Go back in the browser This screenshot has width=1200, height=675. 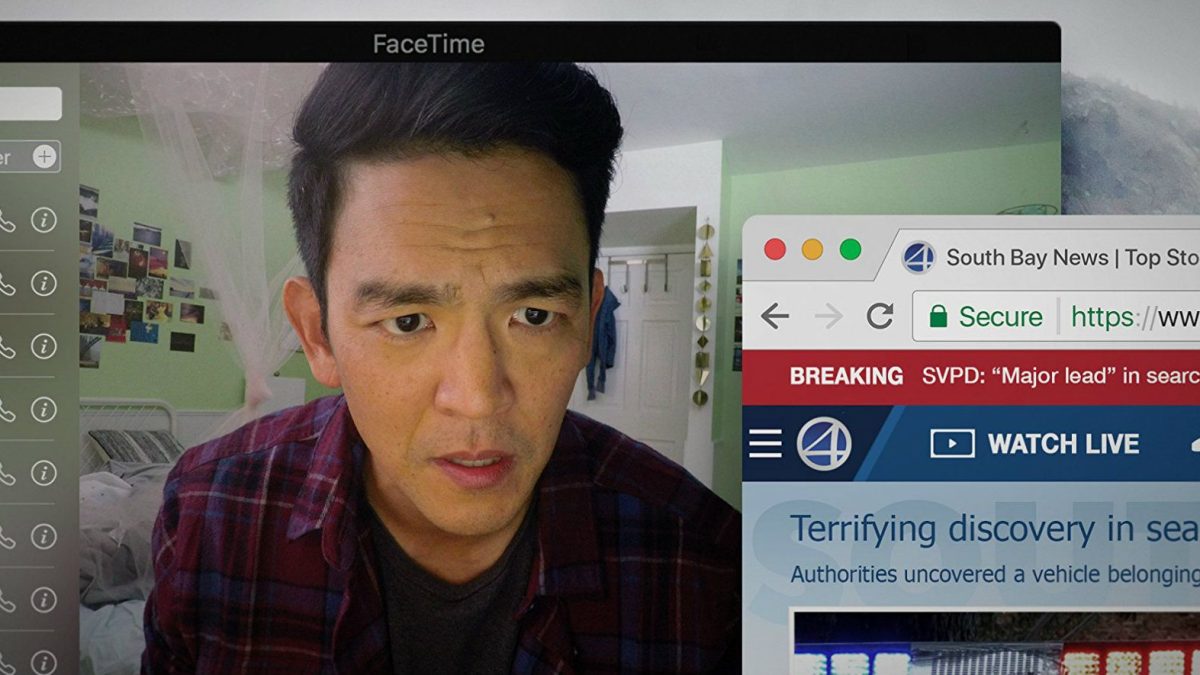(774, 317)
